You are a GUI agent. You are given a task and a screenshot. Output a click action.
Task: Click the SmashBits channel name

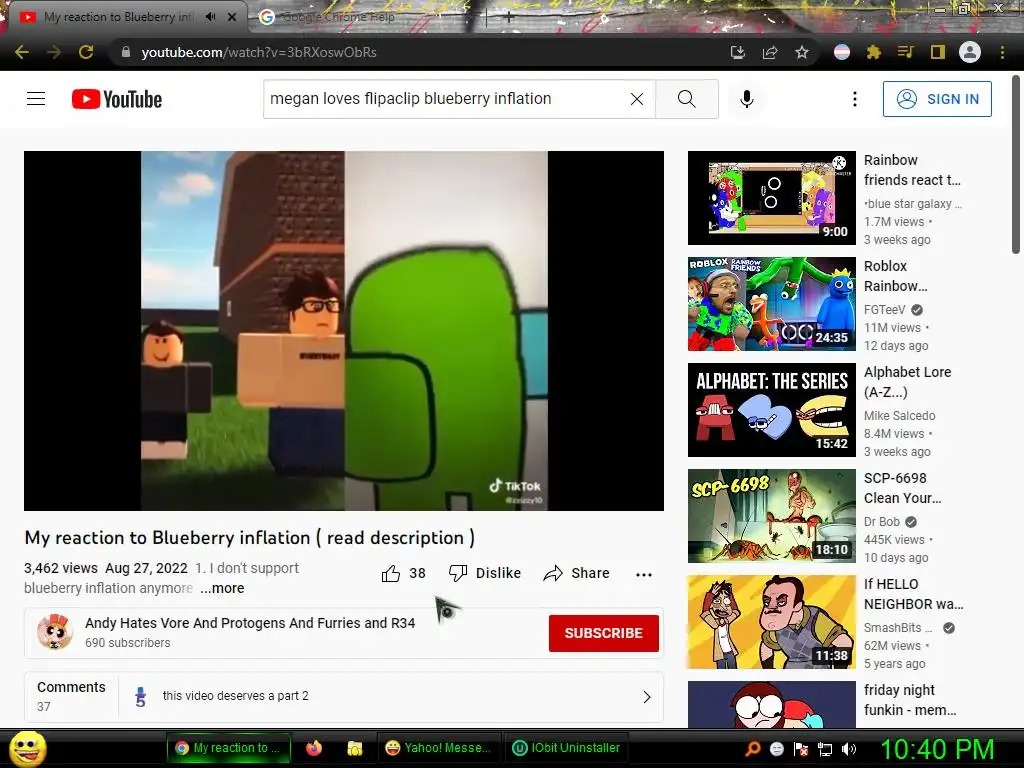coord(898,628)
